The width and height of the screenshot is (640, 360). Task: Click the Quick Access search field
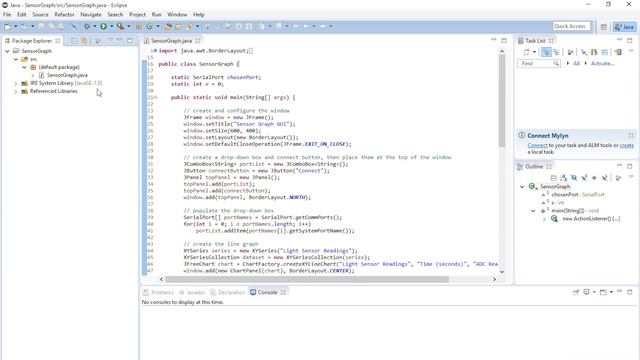(571, 27)
